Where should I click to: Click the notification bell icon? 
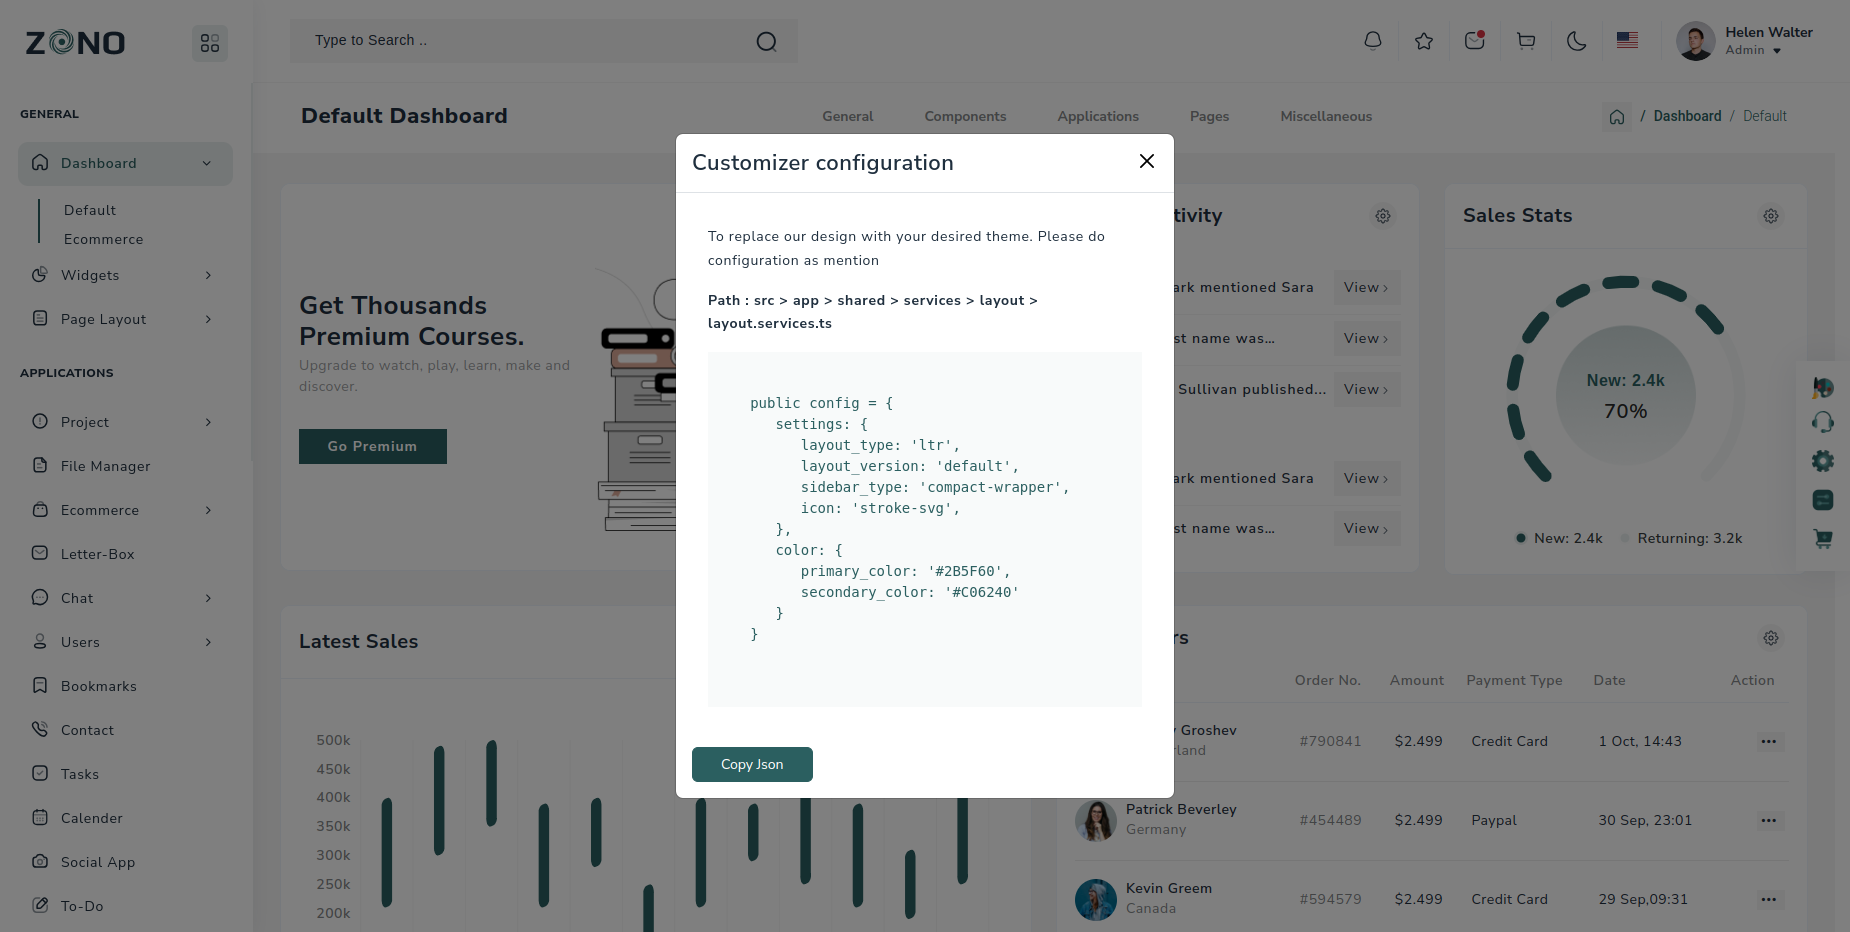[1373, 41]
